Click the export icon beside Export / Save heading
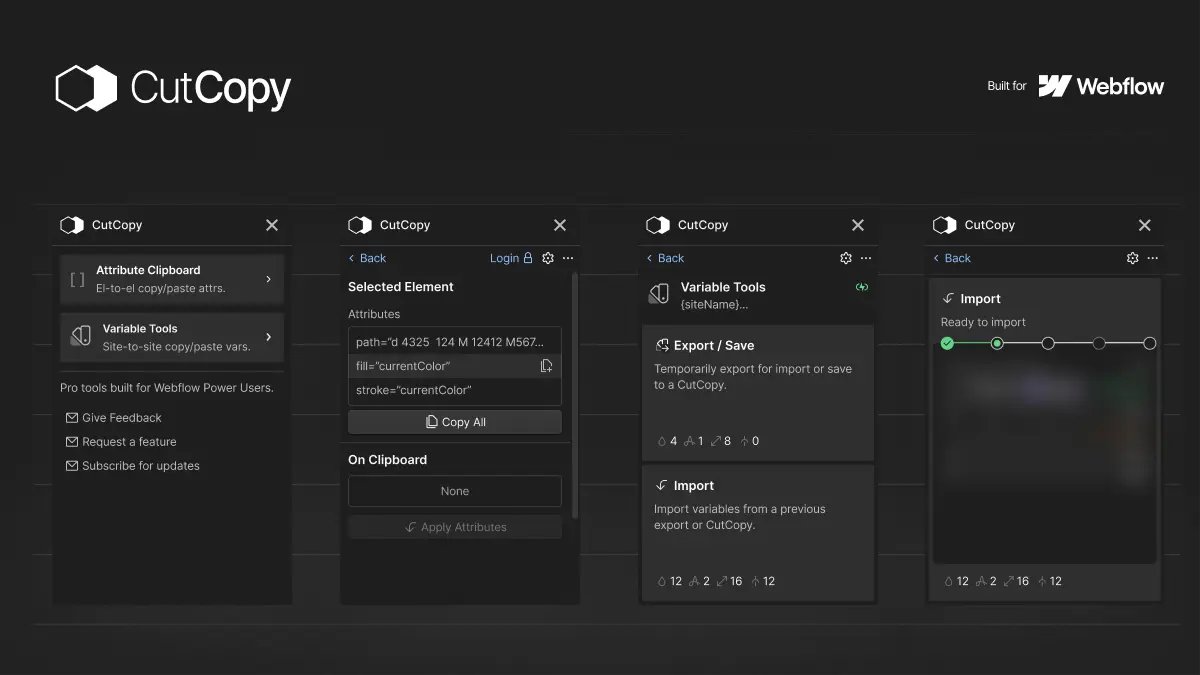 pos(662,345)
